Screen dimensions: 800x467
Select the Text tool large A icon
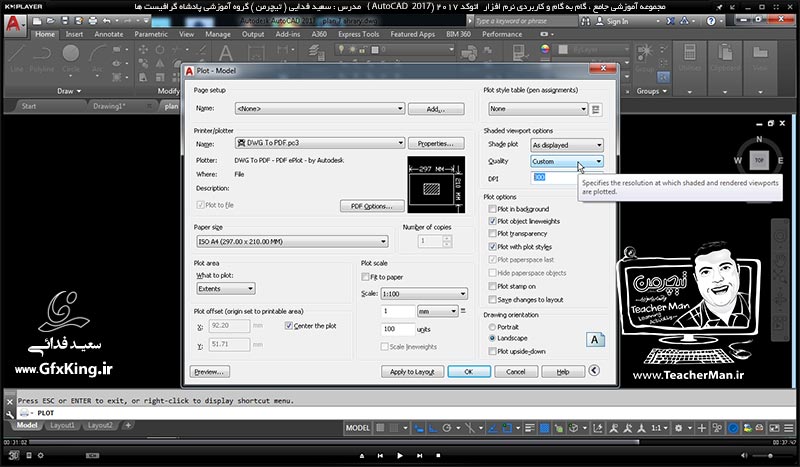[x=225, y=53]
